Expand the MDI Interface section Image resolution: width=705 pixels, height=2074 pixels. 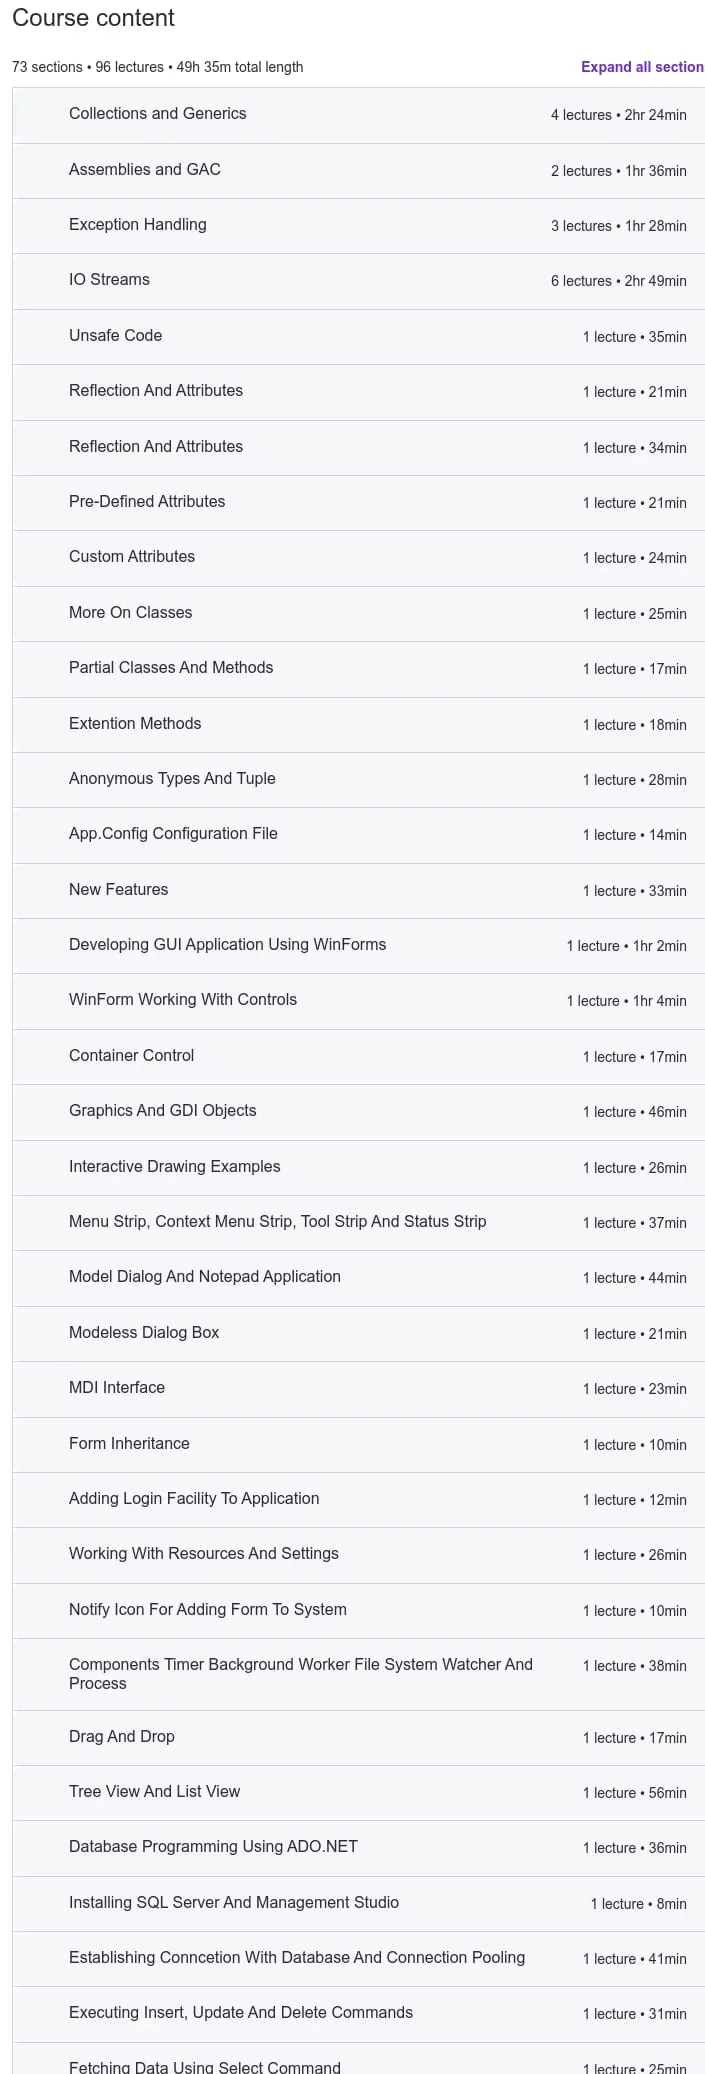point(358,1389)
